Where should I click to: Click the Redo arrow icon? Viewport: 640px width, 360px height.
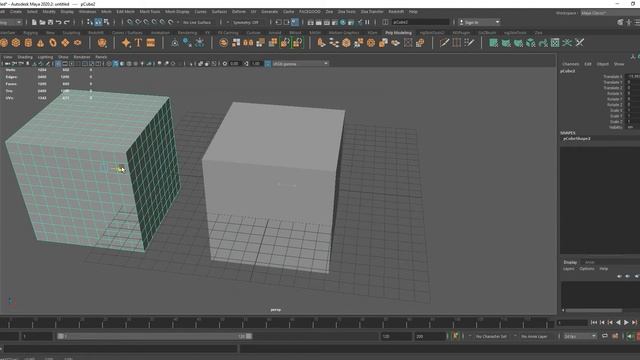coord(67,22)
